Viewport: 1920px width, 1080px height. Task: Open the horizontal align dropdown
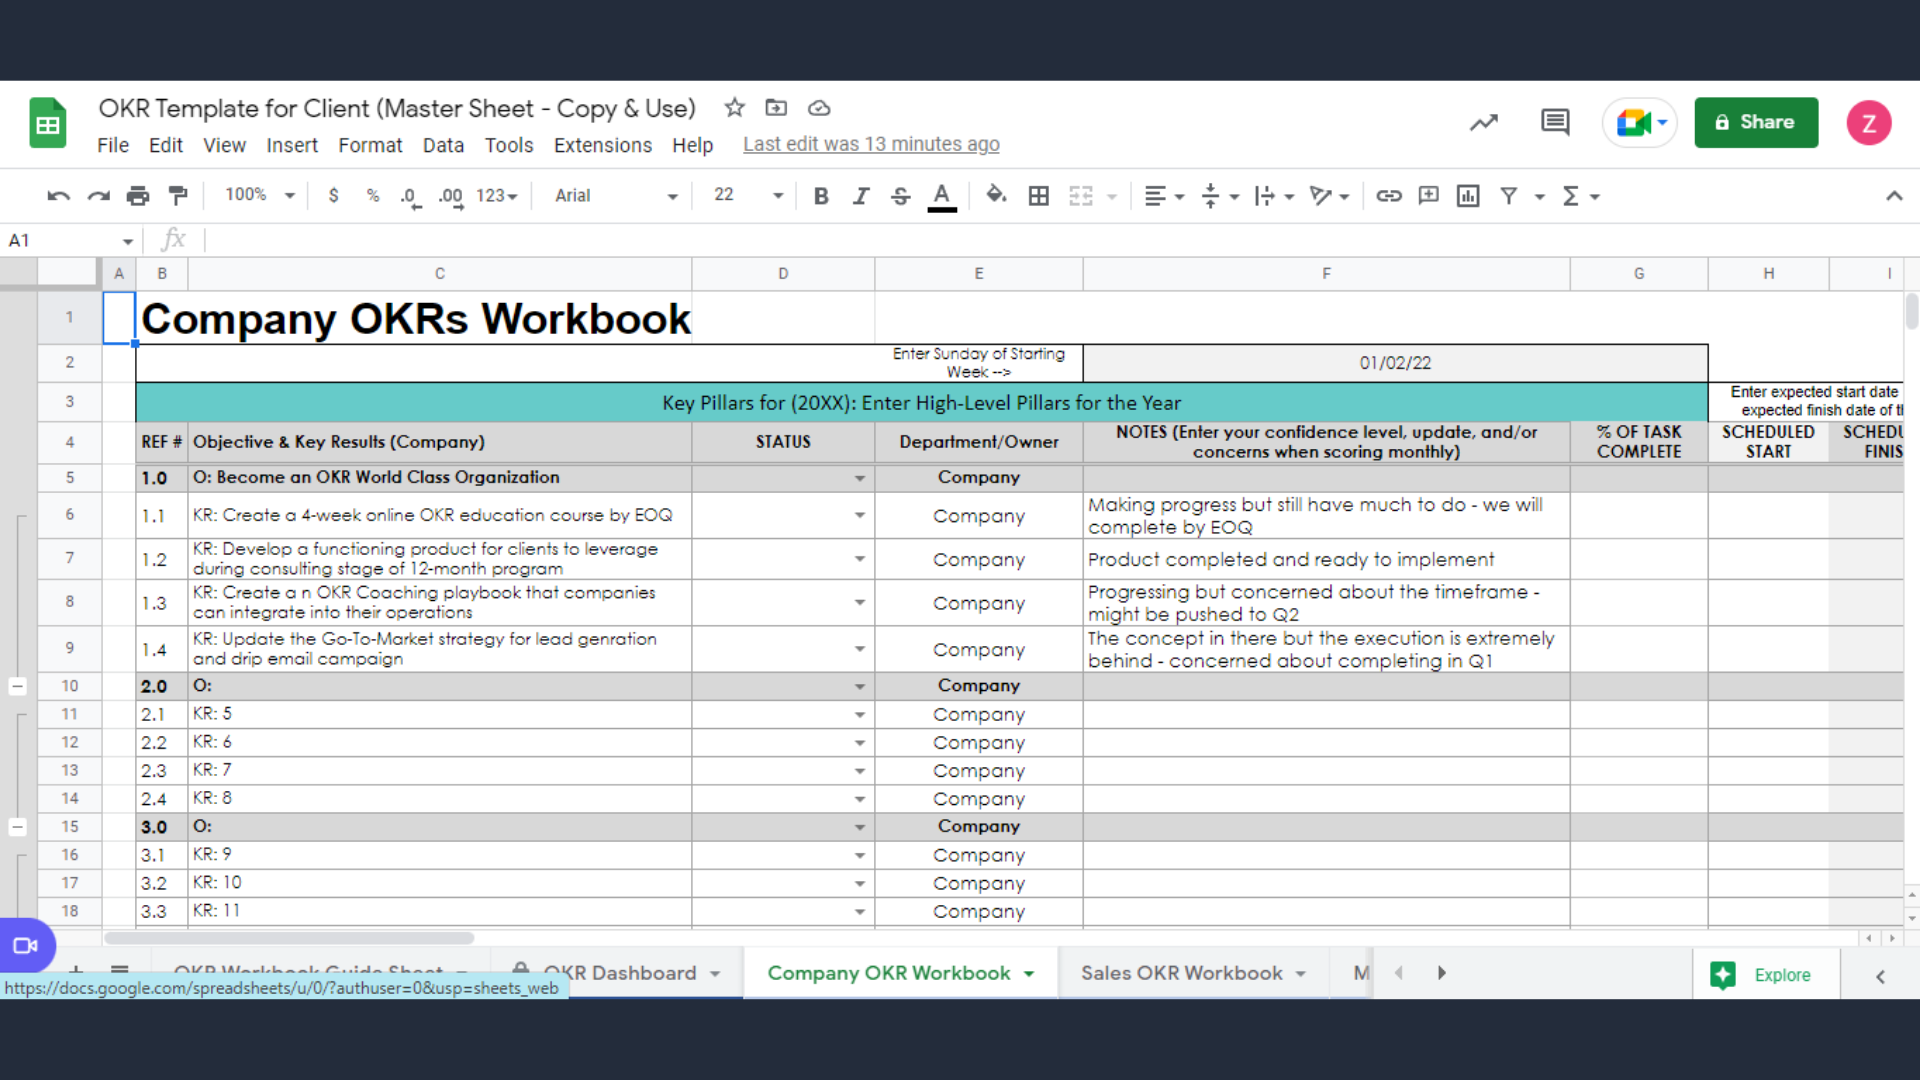pyautogui.click(x=1164, y=196)
